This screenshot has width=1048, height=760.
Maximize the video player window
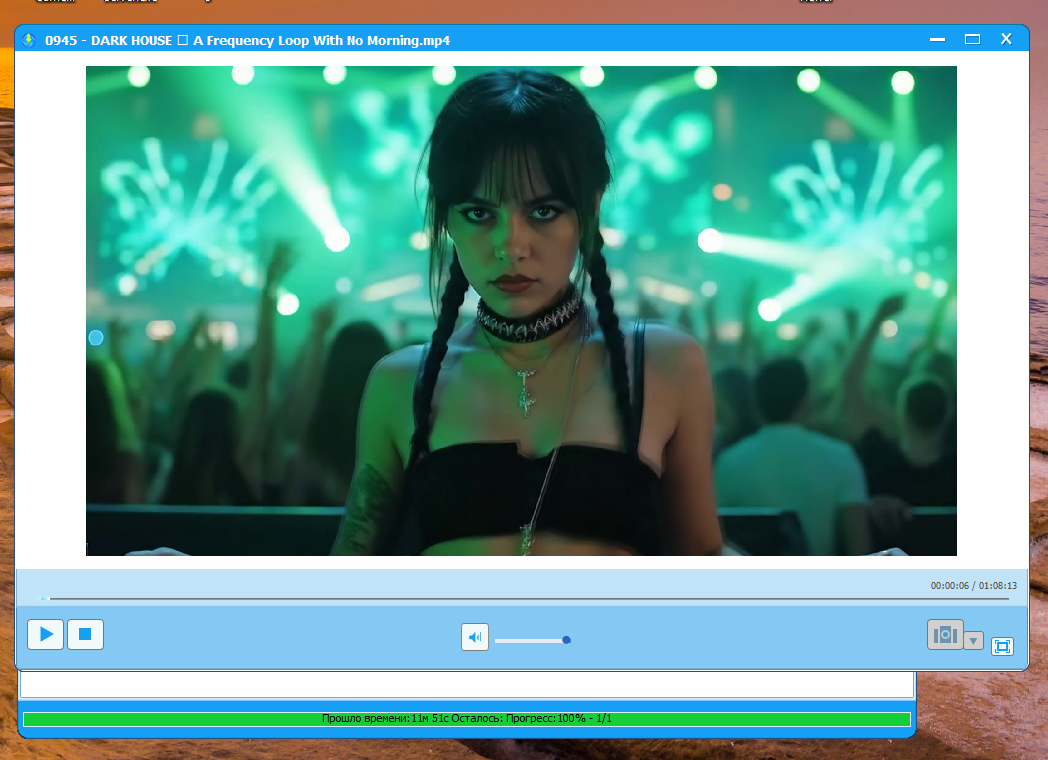coord(972,39)
